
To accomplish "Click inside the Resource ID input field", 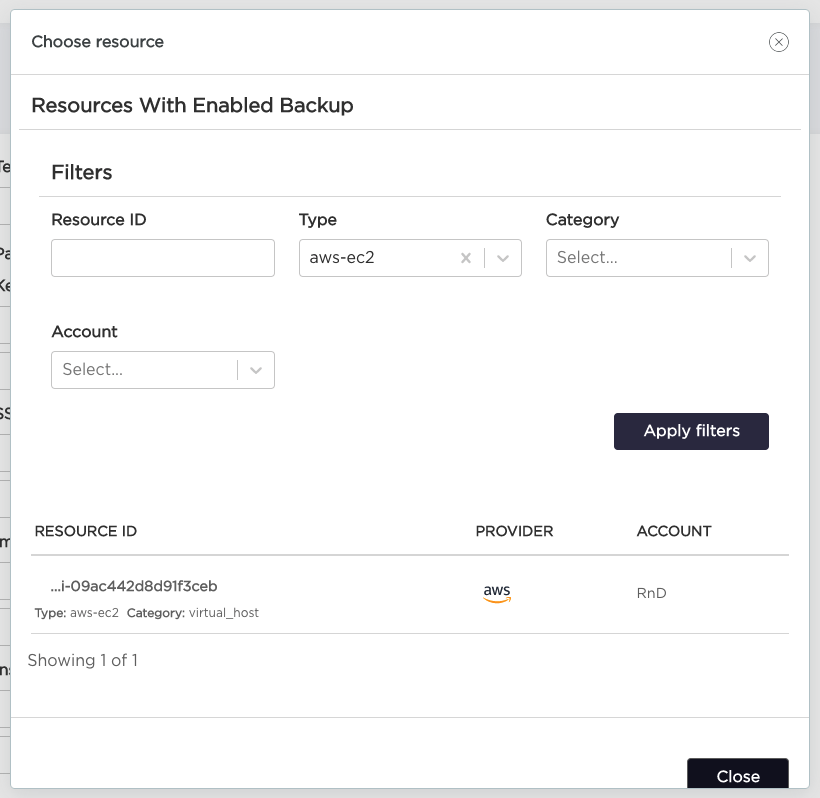I will click(162, 258).
